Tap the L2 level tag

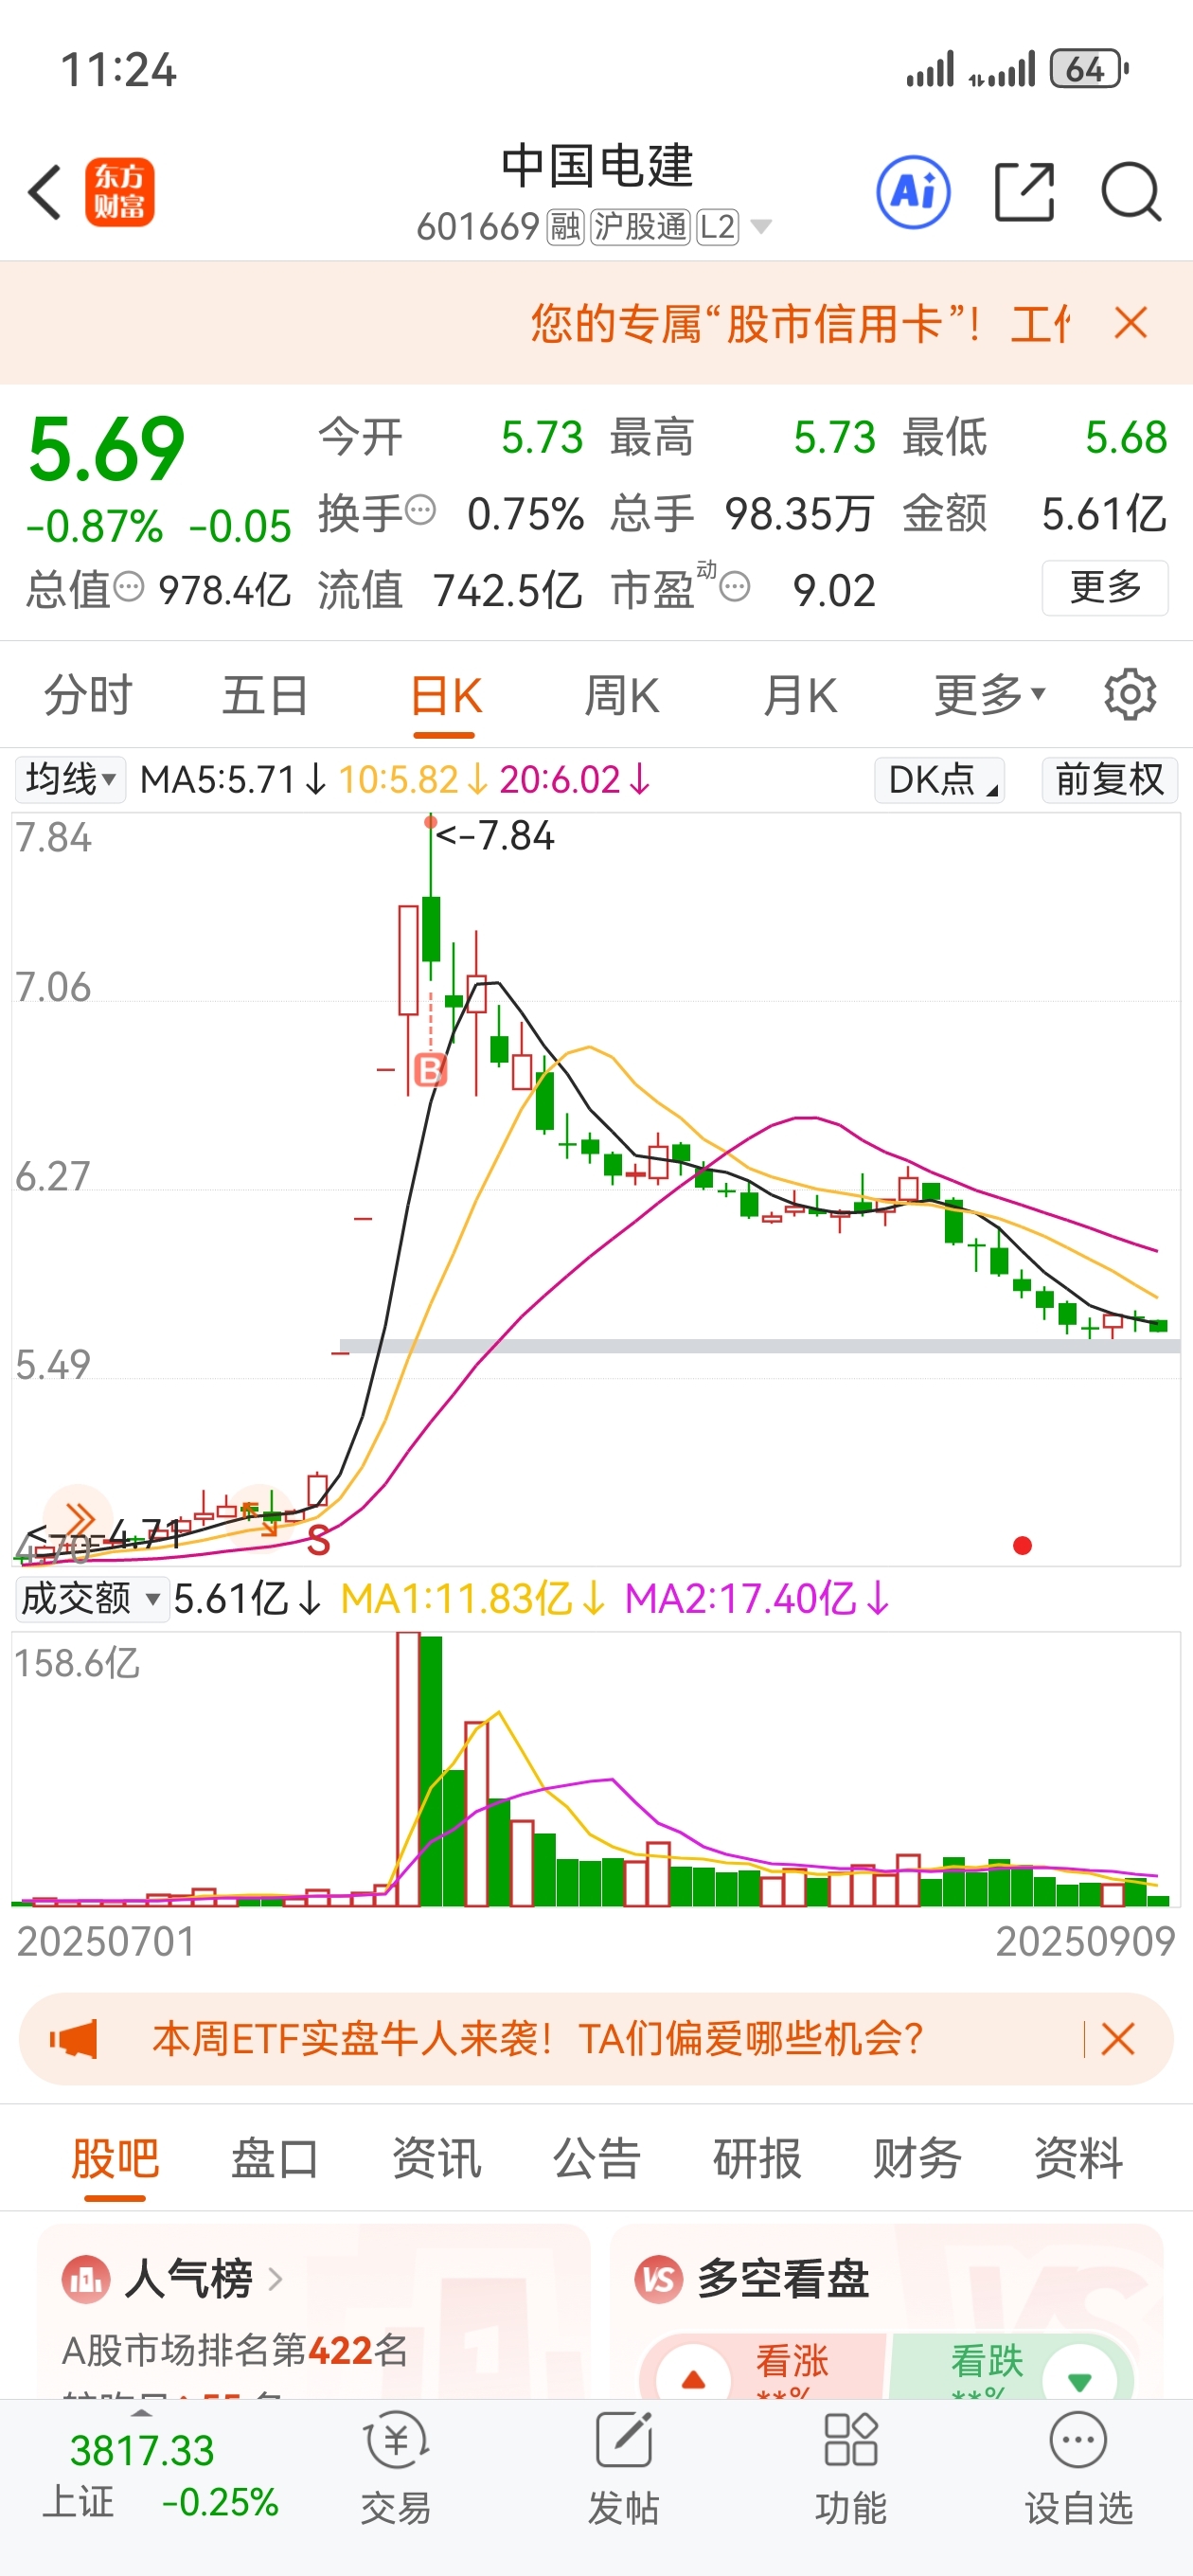[717, 227]
